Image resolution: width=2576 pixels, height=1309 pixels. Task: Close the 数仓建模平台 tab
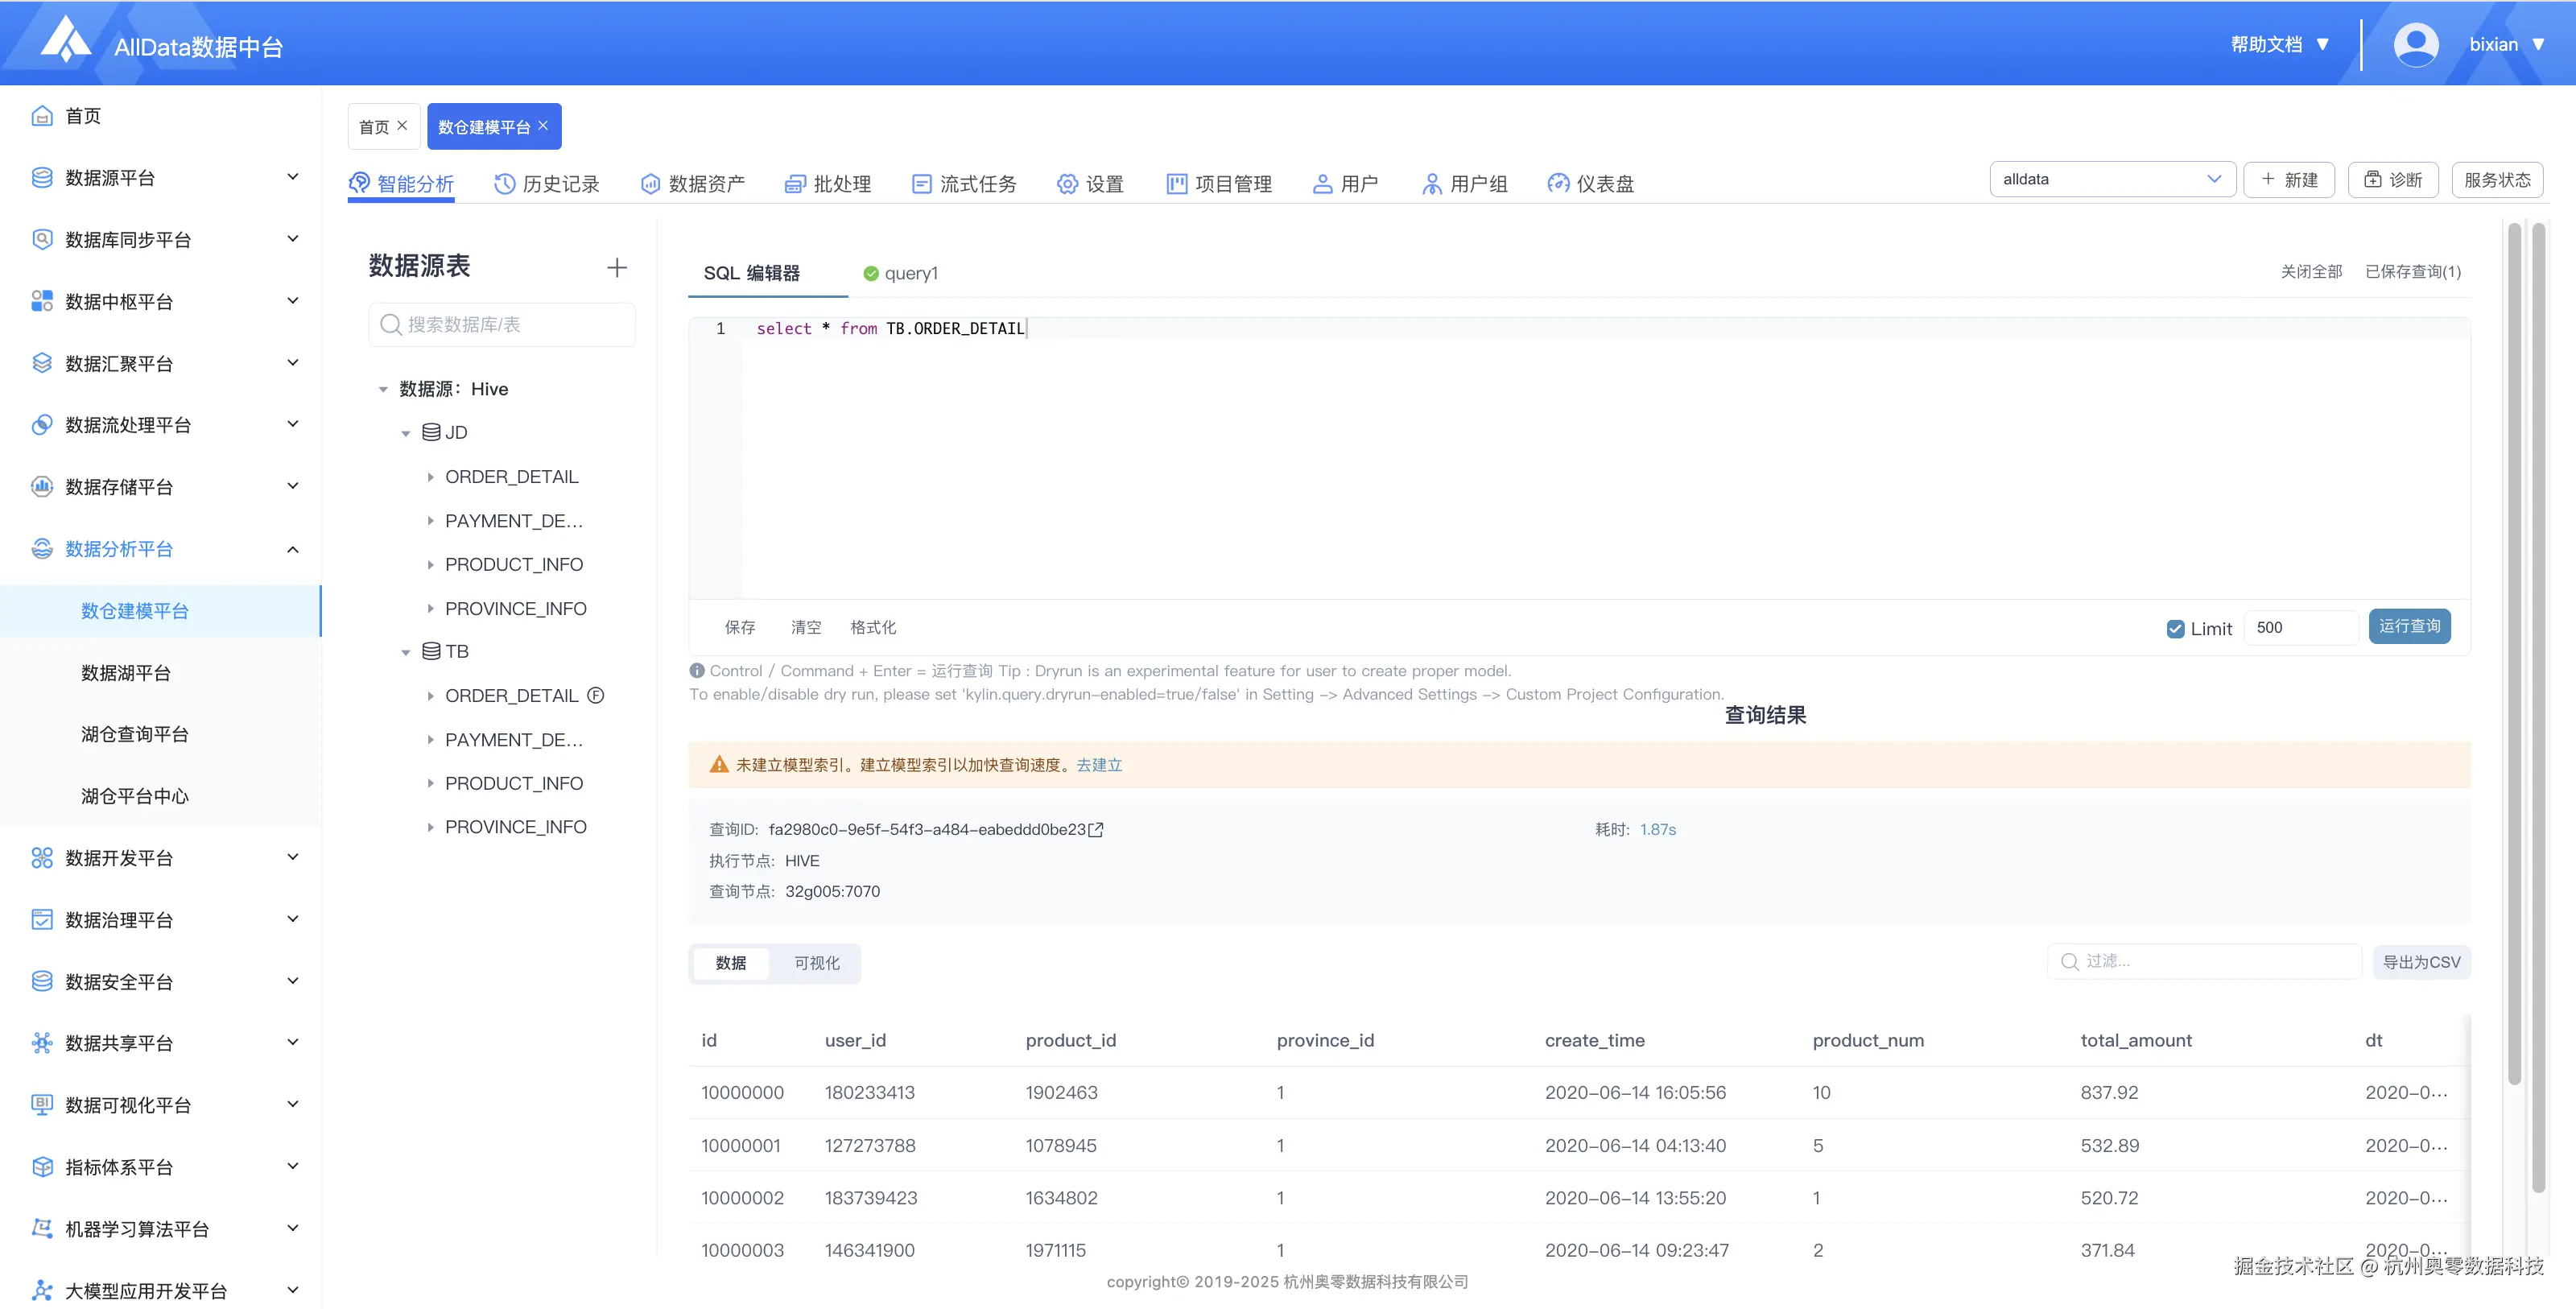[543, 126]
